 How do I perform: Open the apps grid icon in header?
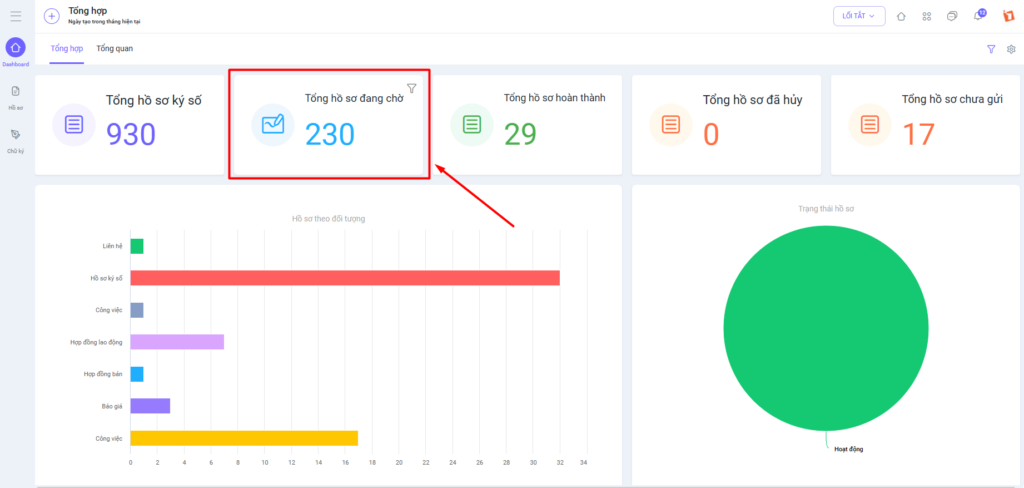926,16
